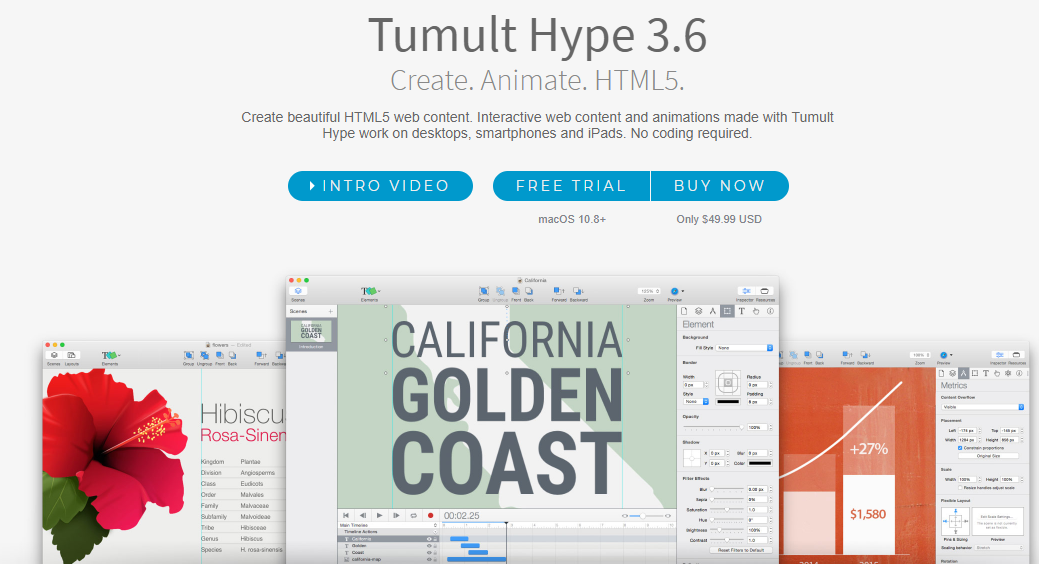Screen dimensions: 1039x564
Task: Toggle visibility of the Golden timeline layer
Action: (429, 546)
